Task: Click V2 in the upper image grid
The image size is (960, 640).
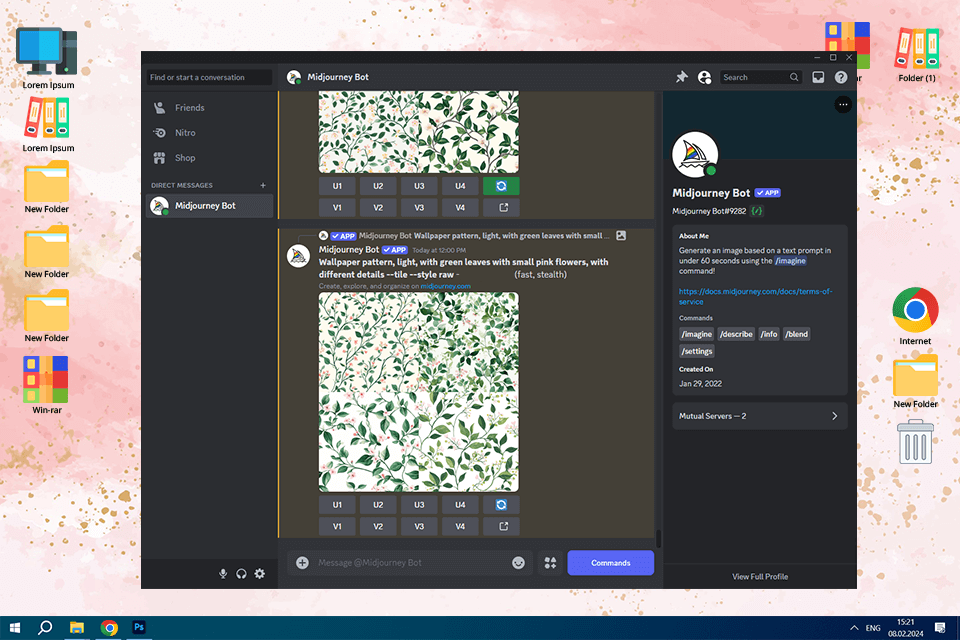Action: [x=378, y=208]
